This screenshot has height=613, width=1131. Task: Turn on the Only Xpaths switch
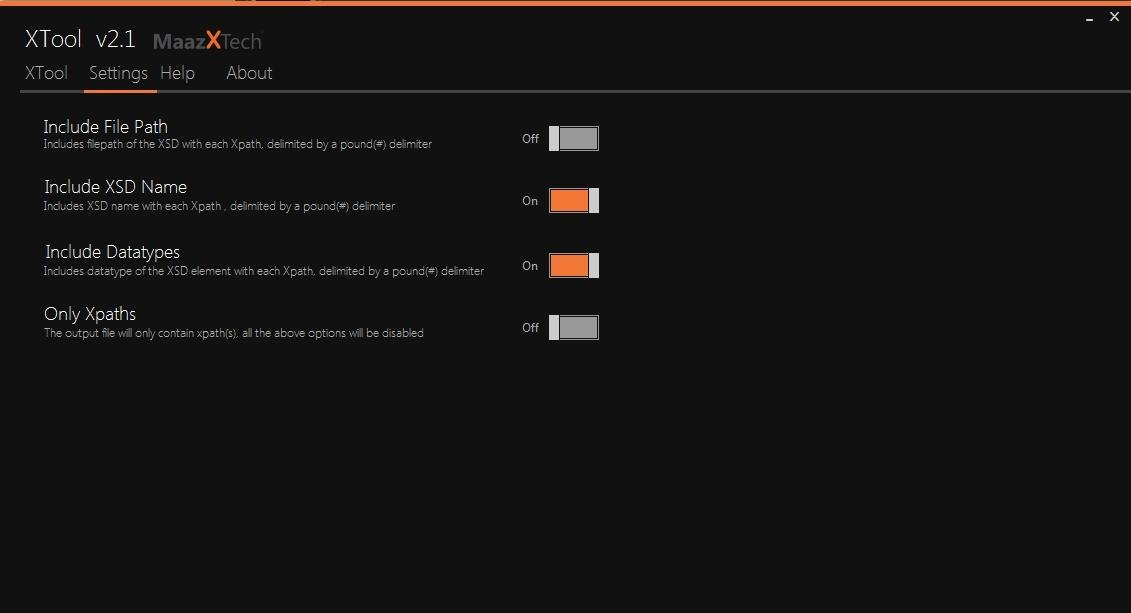(573, 327)
